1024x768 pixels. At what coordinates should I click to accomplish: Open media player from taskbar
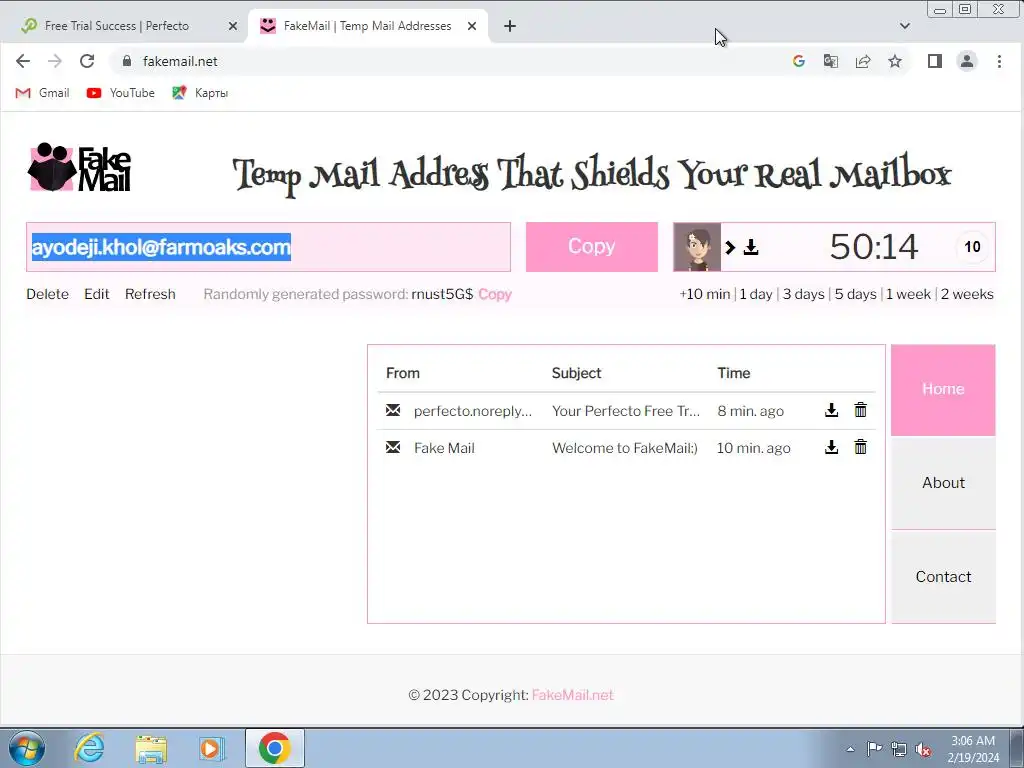pos(211,748)
